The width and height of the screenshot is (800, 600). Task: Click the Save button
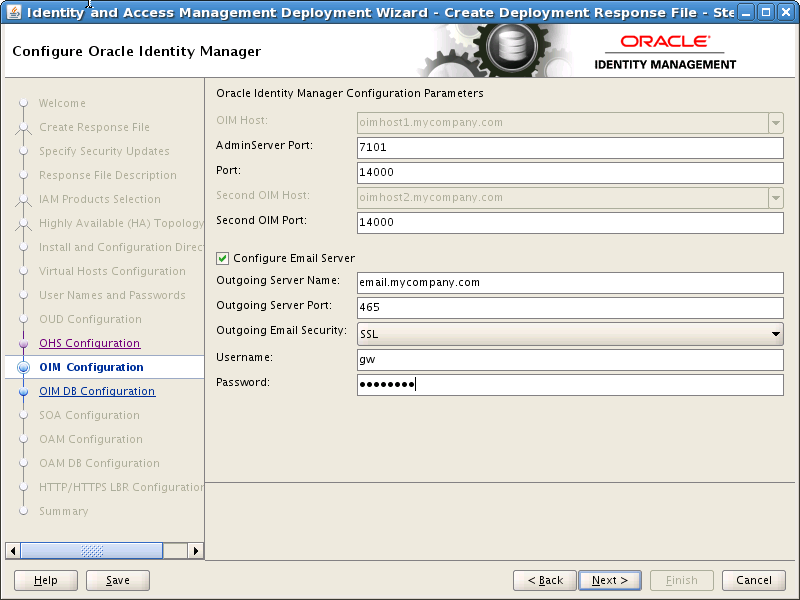(x=118, y=580)
